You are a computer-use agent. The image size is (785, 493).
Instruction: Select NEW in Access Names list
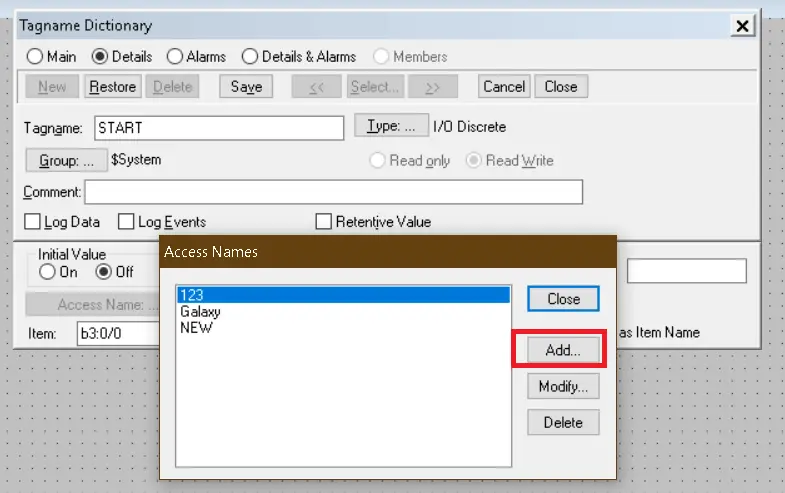click(343, 327)
